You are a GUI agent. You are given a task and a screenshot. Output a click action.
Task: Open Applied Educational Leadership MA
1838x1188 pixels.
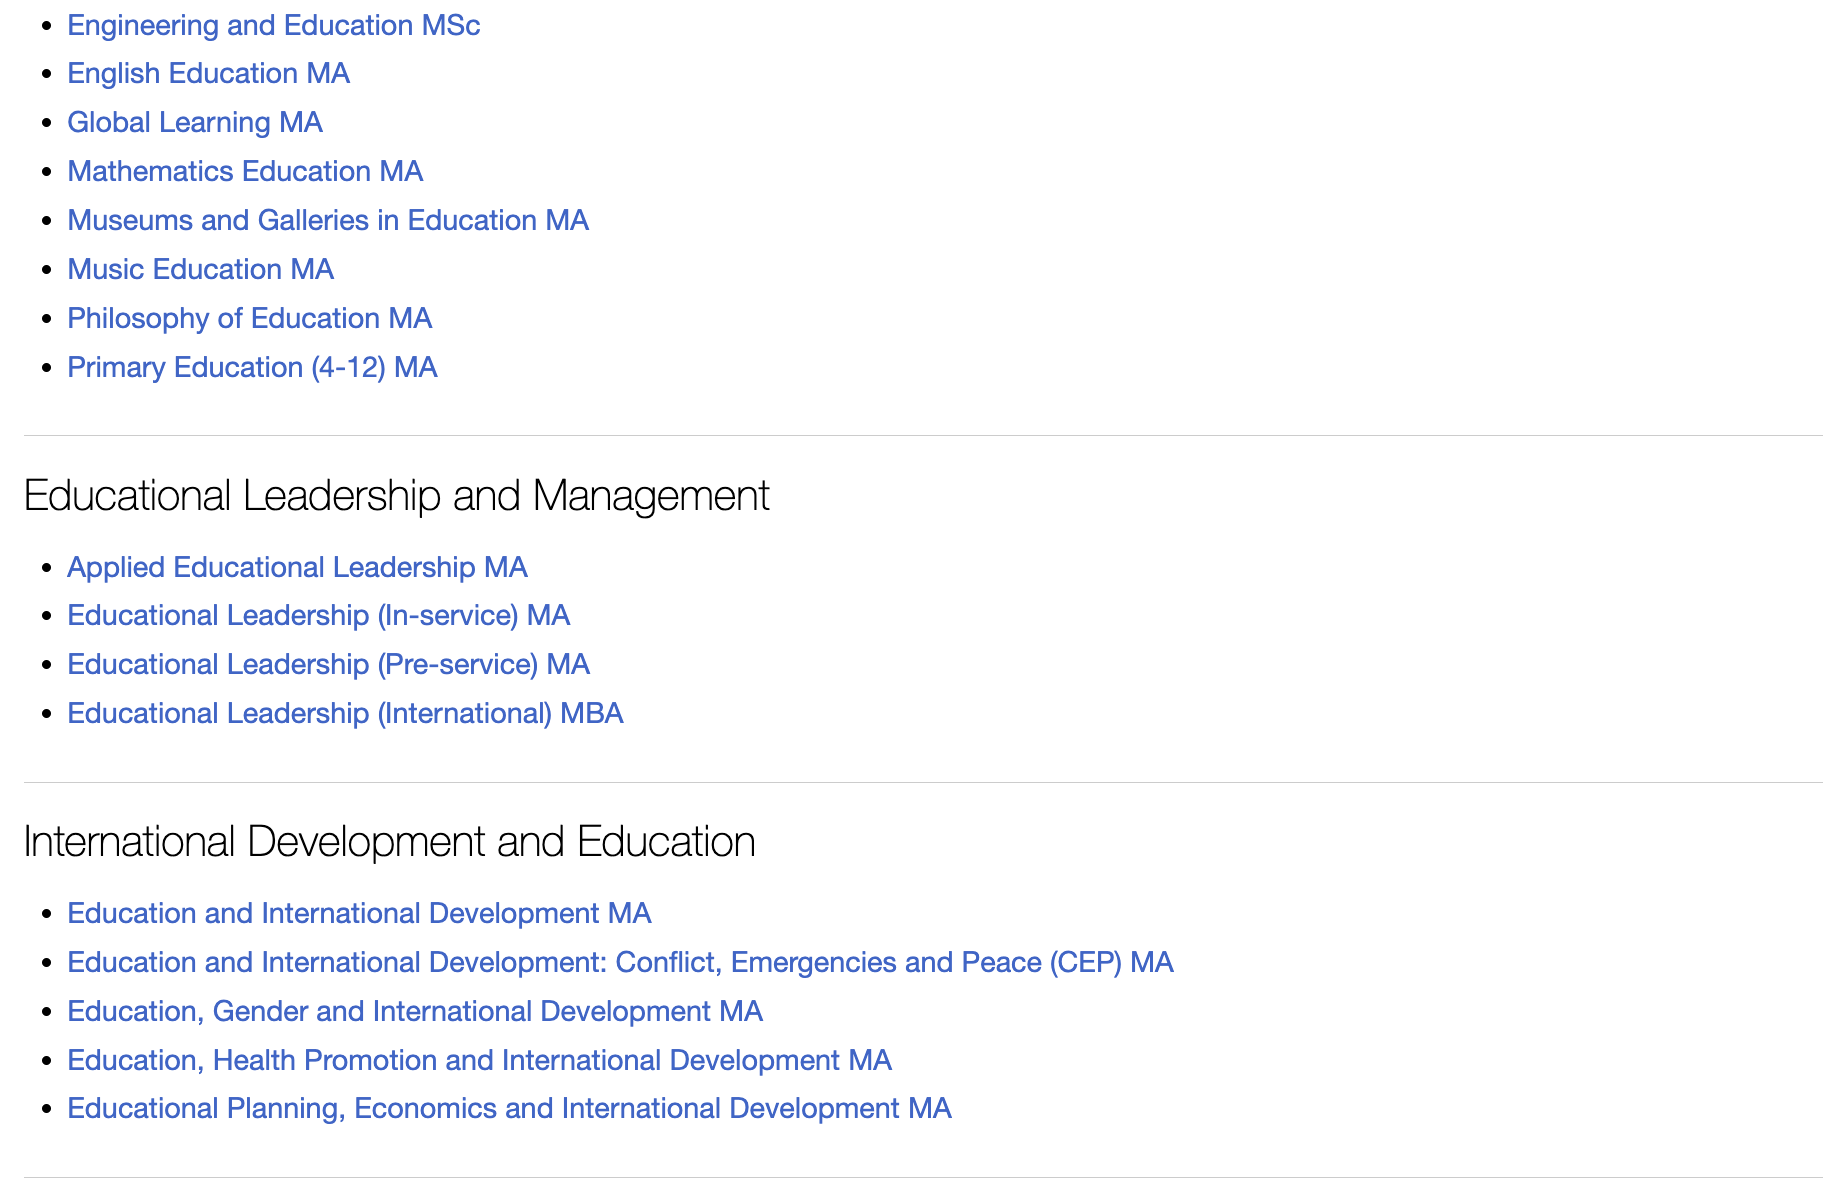[297, 568]
